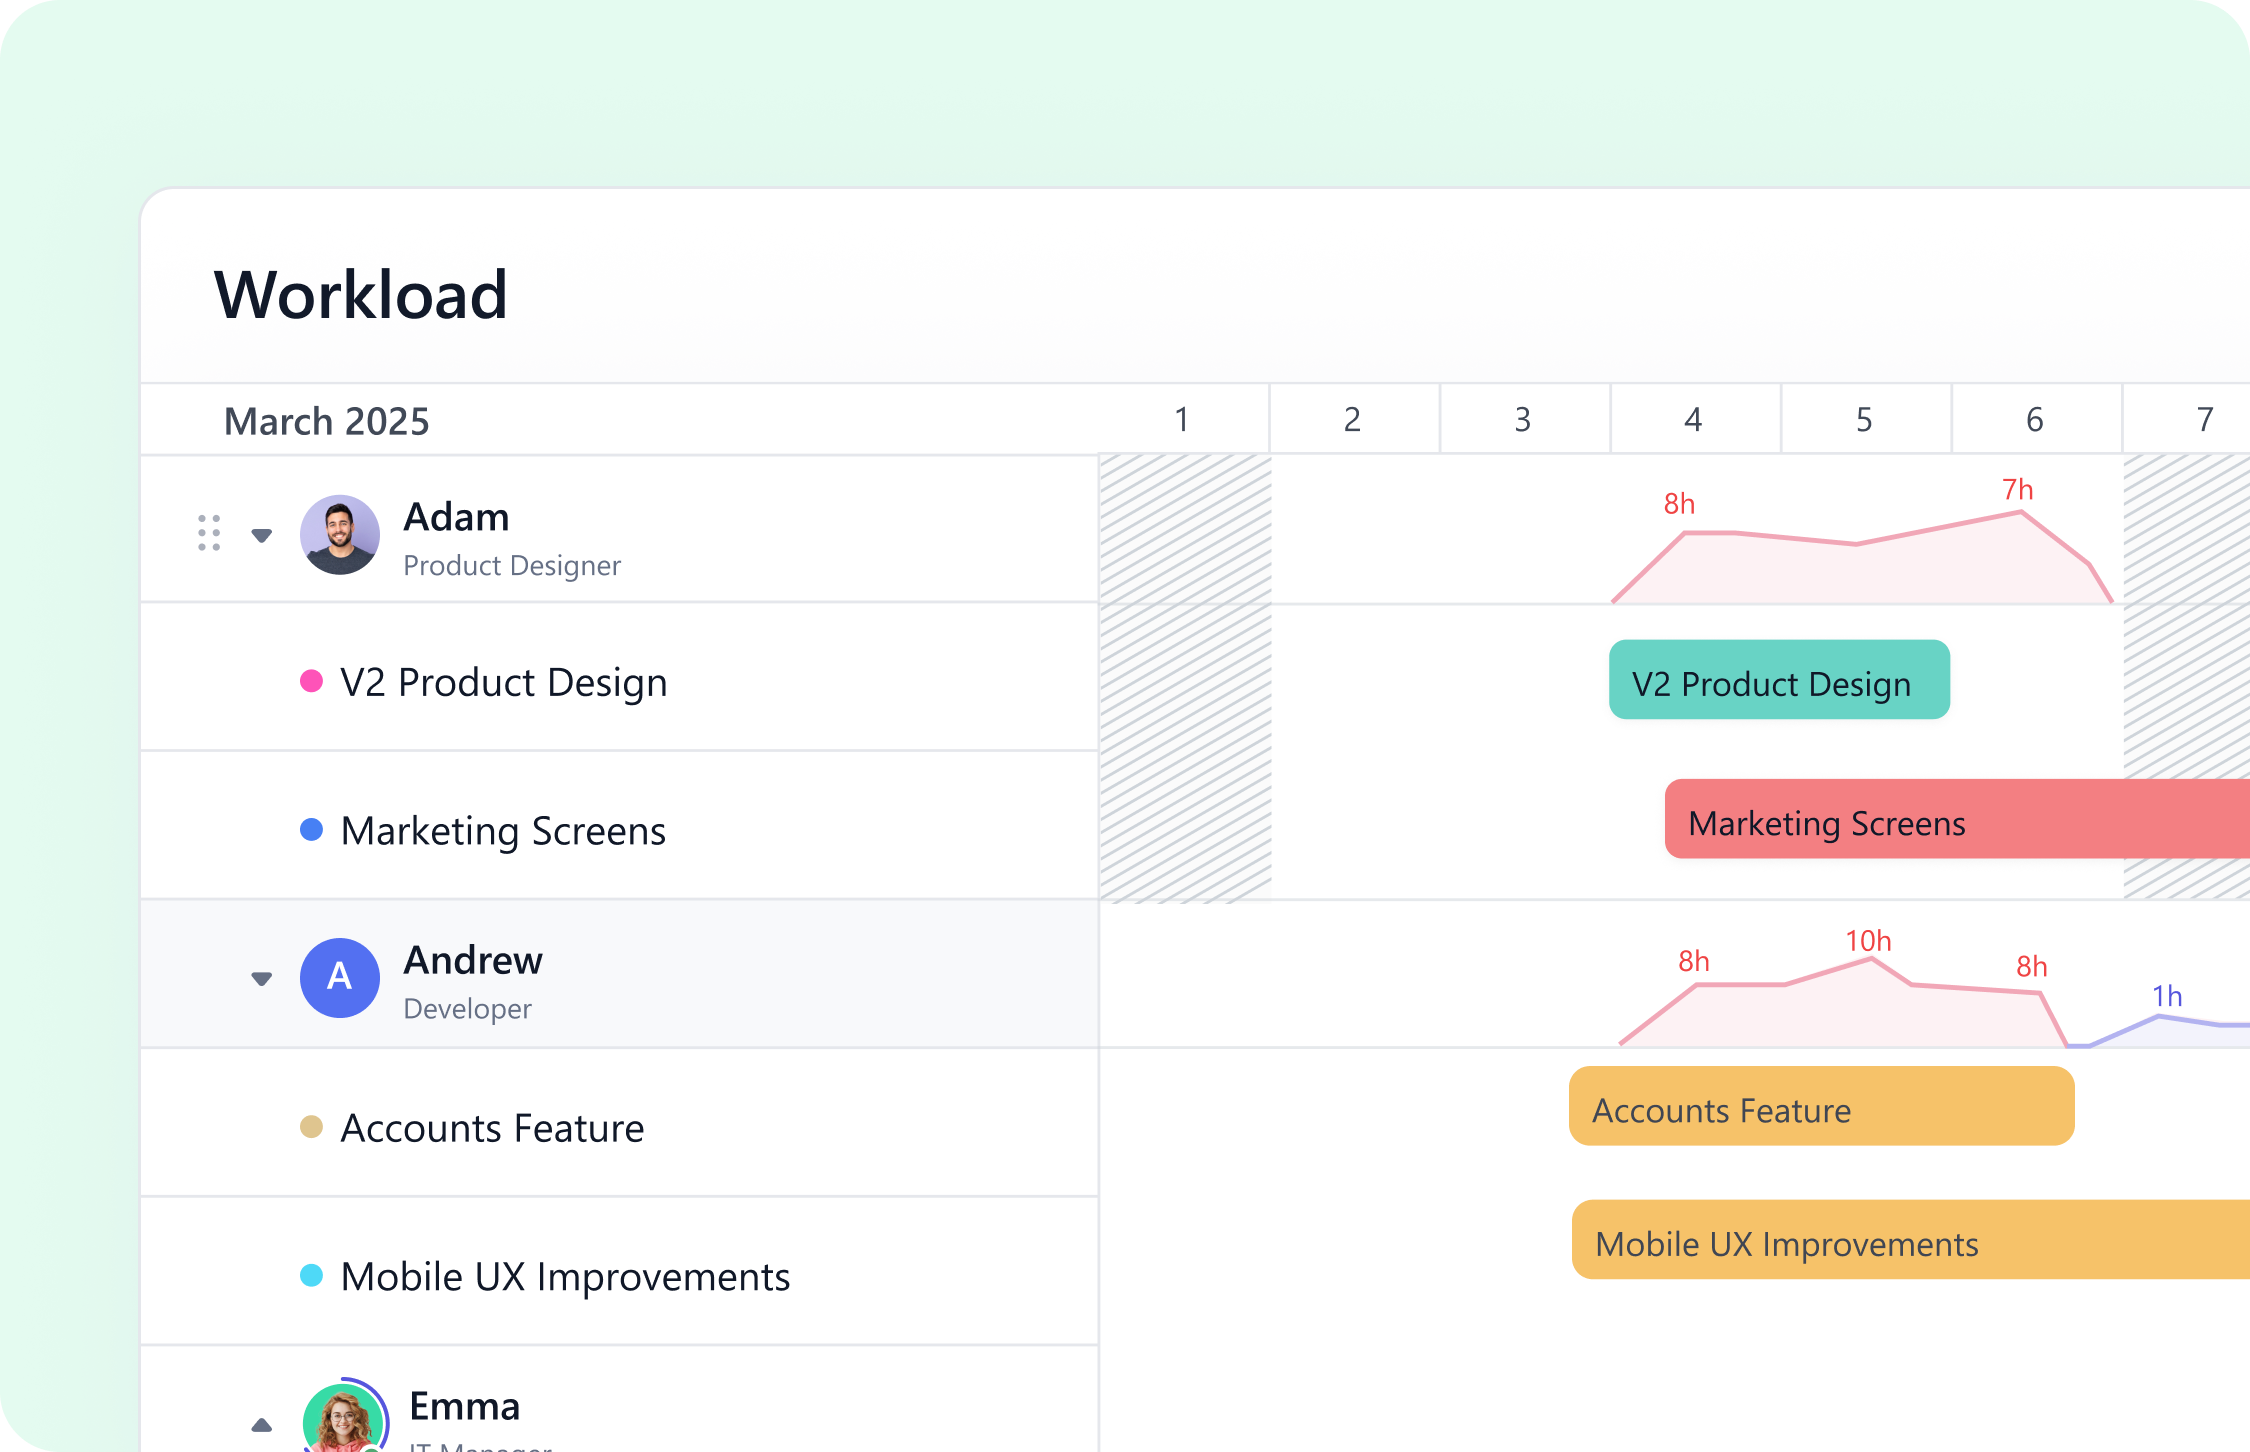Viewport: 2250px width, 1452px height.
Task: Click the drag handle beside Adam
Action: click(x=209, y=533)
